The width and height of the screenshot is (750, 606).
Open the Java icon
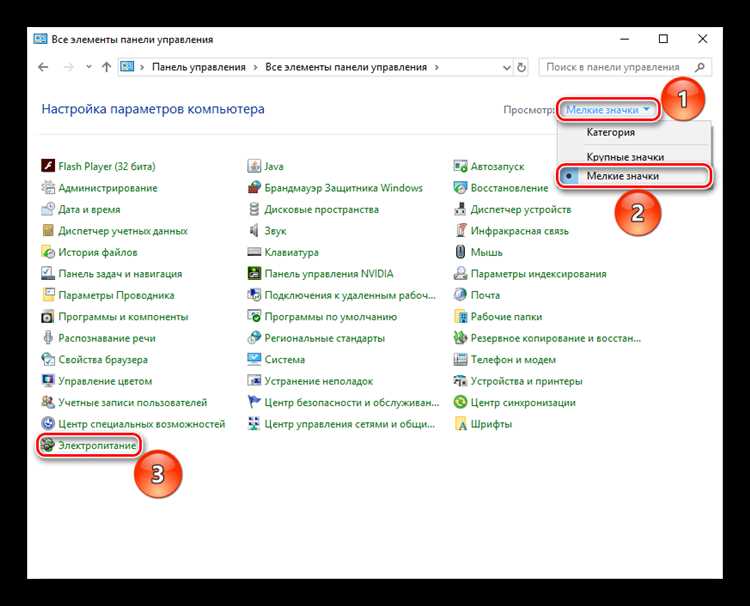point(254,166)
